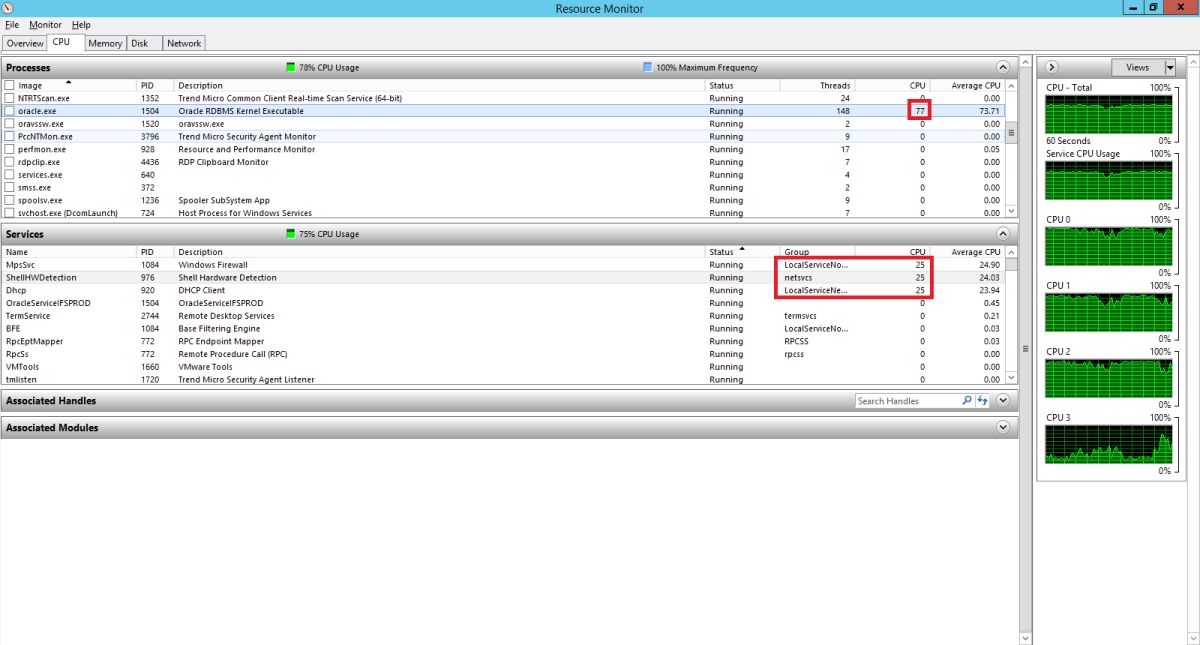The image size is (1200, 645).
Task: Check the oravssw.exe process checkbox
Action: [x=9, y=124]
